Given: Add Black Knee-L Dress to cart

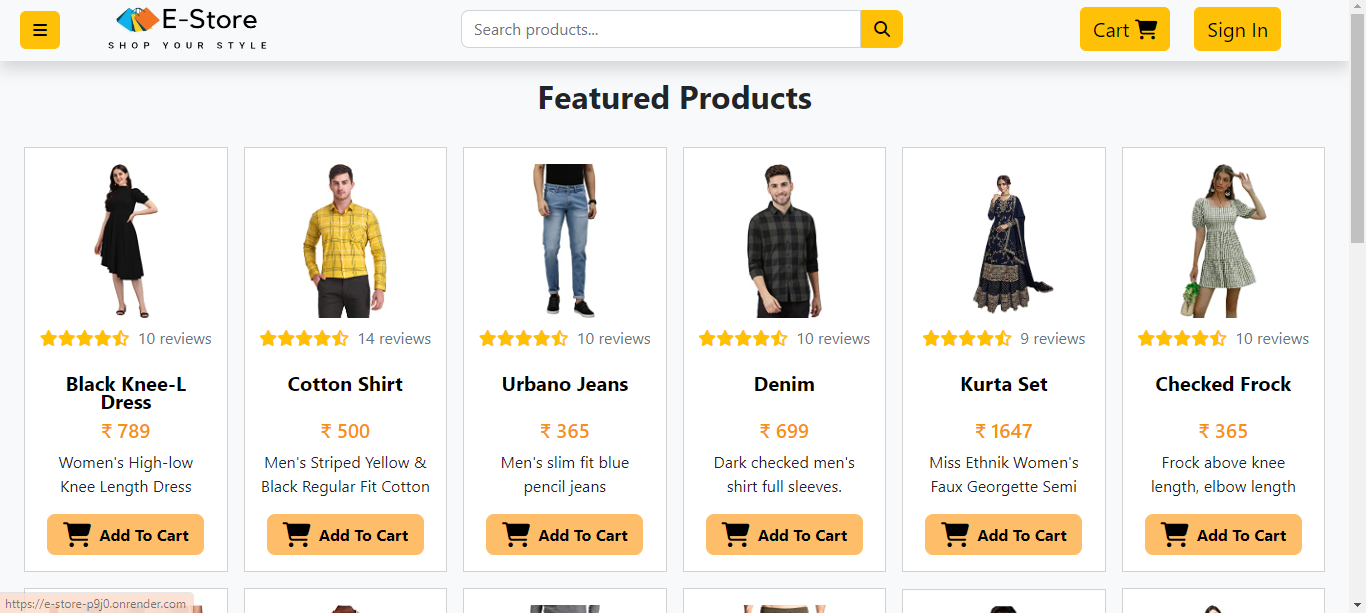Looking at the screenshot, I should [126, 534].
